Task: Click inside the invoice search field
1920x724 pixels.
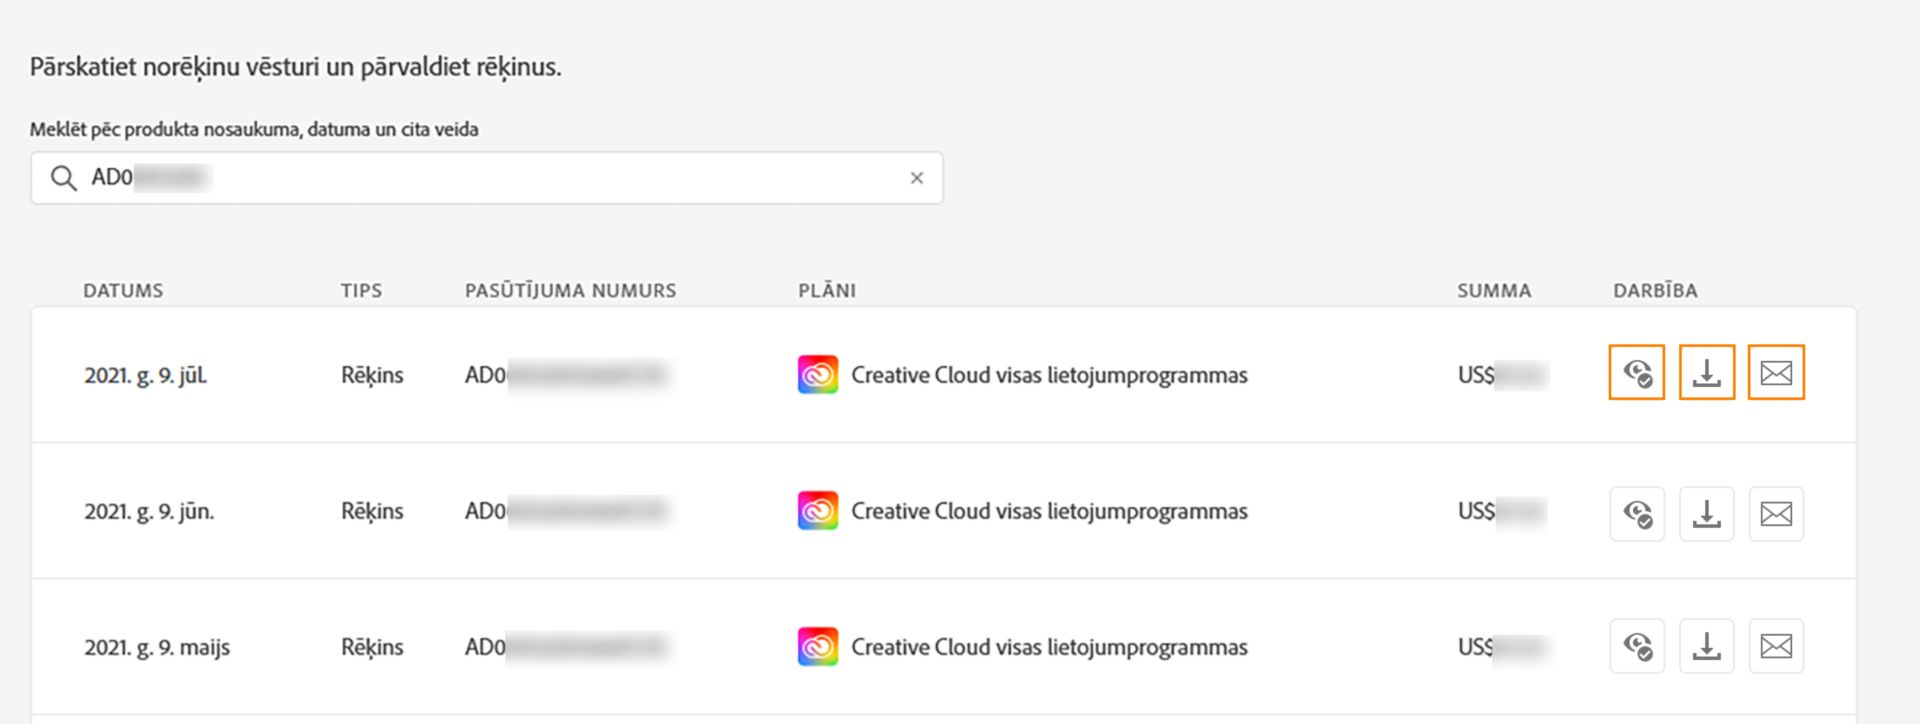Action: pyautogui.click(x=487, y=178)
